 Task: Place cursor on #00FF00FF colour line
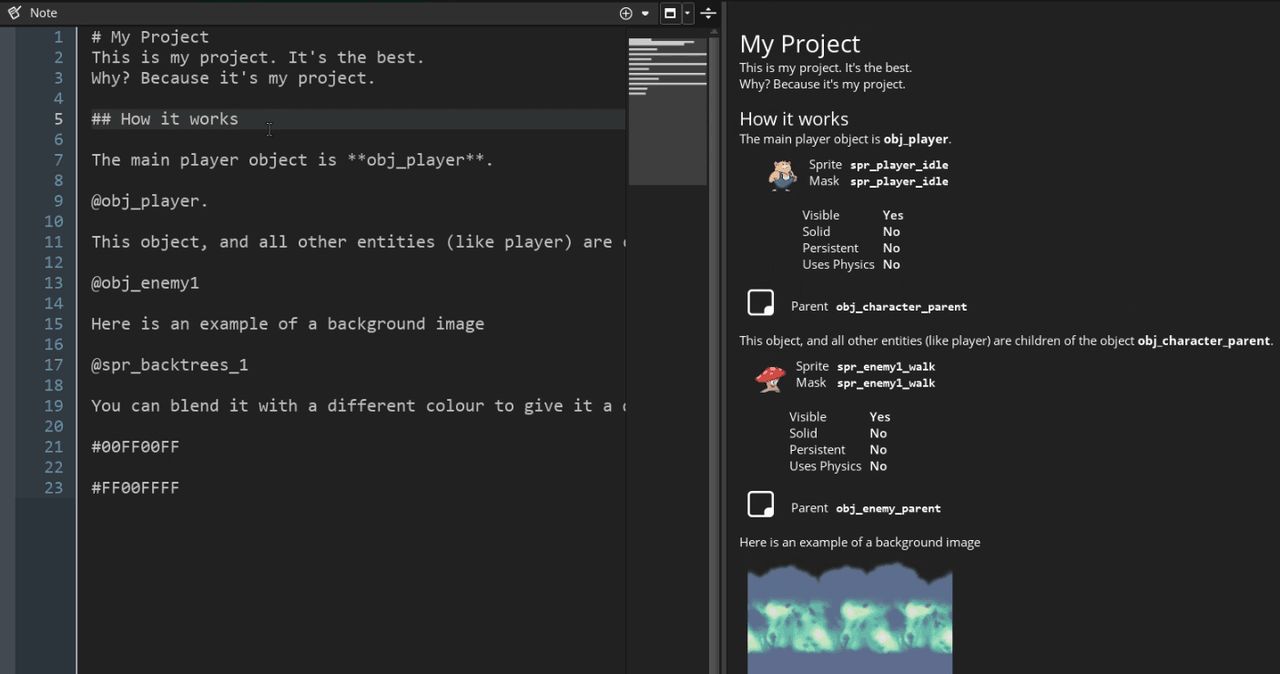tap(135, 447)
